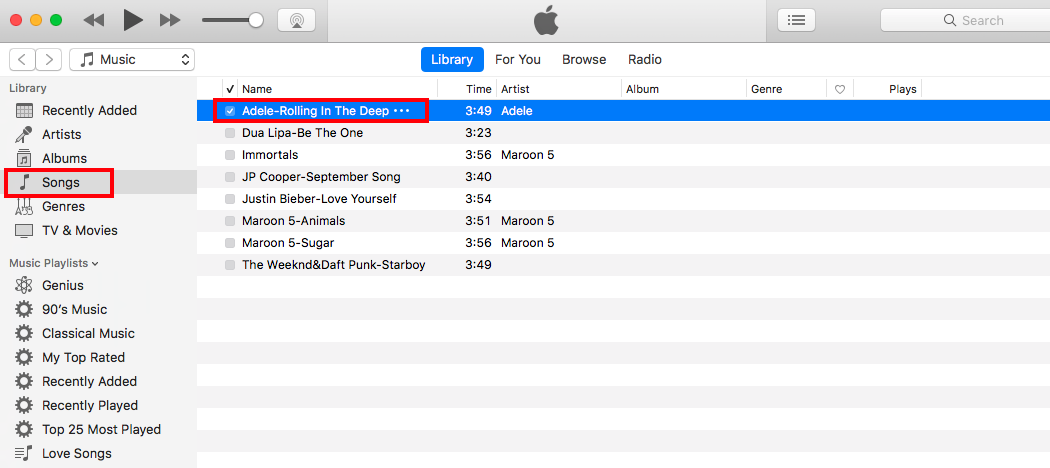1050x468 pixels.
Task: Toggle Maroon 5-Sugar checkbox
Action: [x=230, y=243]
